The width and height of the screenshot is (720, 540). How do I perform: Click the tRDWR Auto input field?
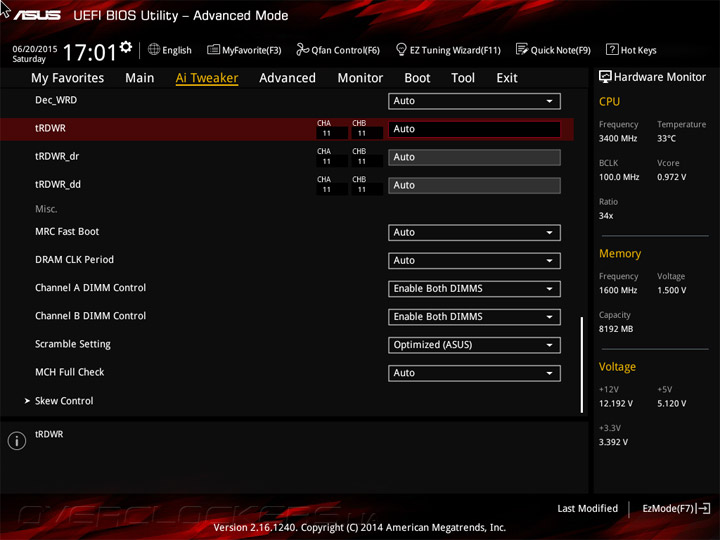coord(474,129)
